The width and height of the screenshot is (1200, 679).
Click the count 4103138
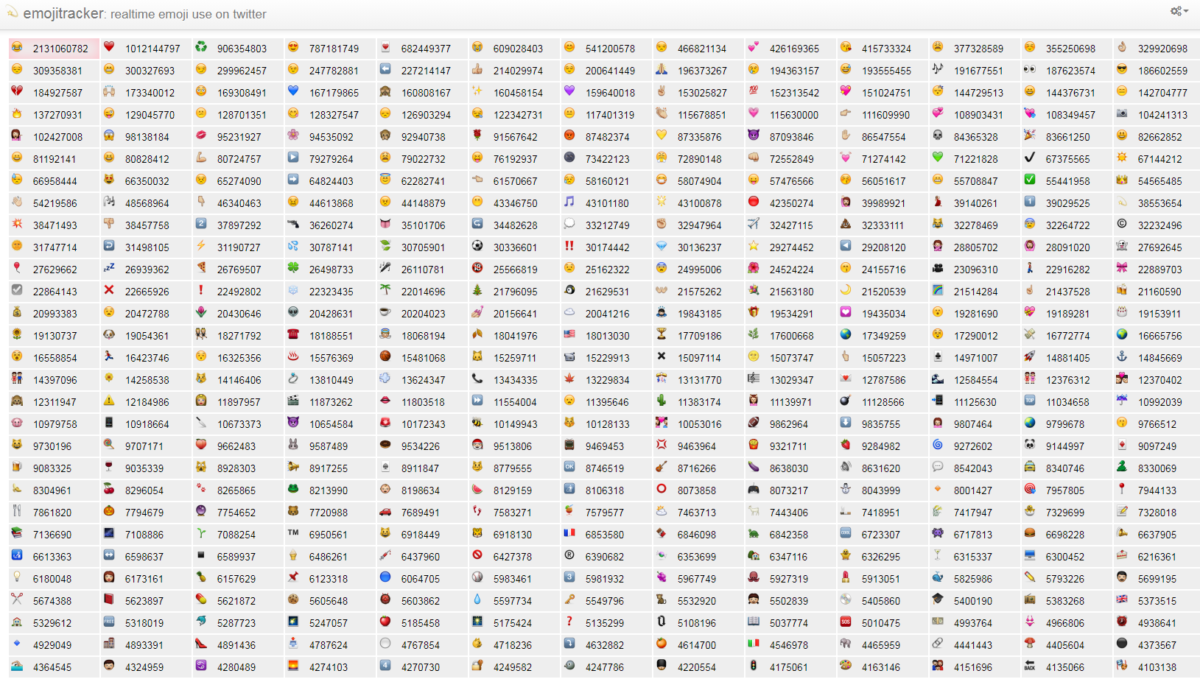[x=1157, y=667]
